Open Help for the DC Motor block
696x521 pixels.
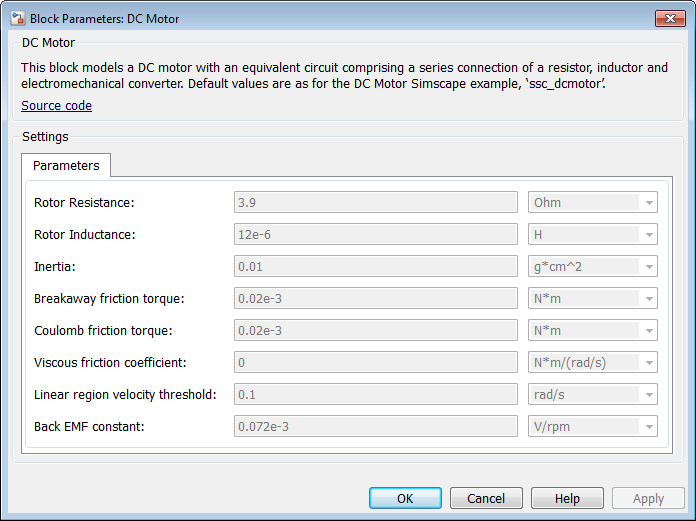tap(567, 498)
